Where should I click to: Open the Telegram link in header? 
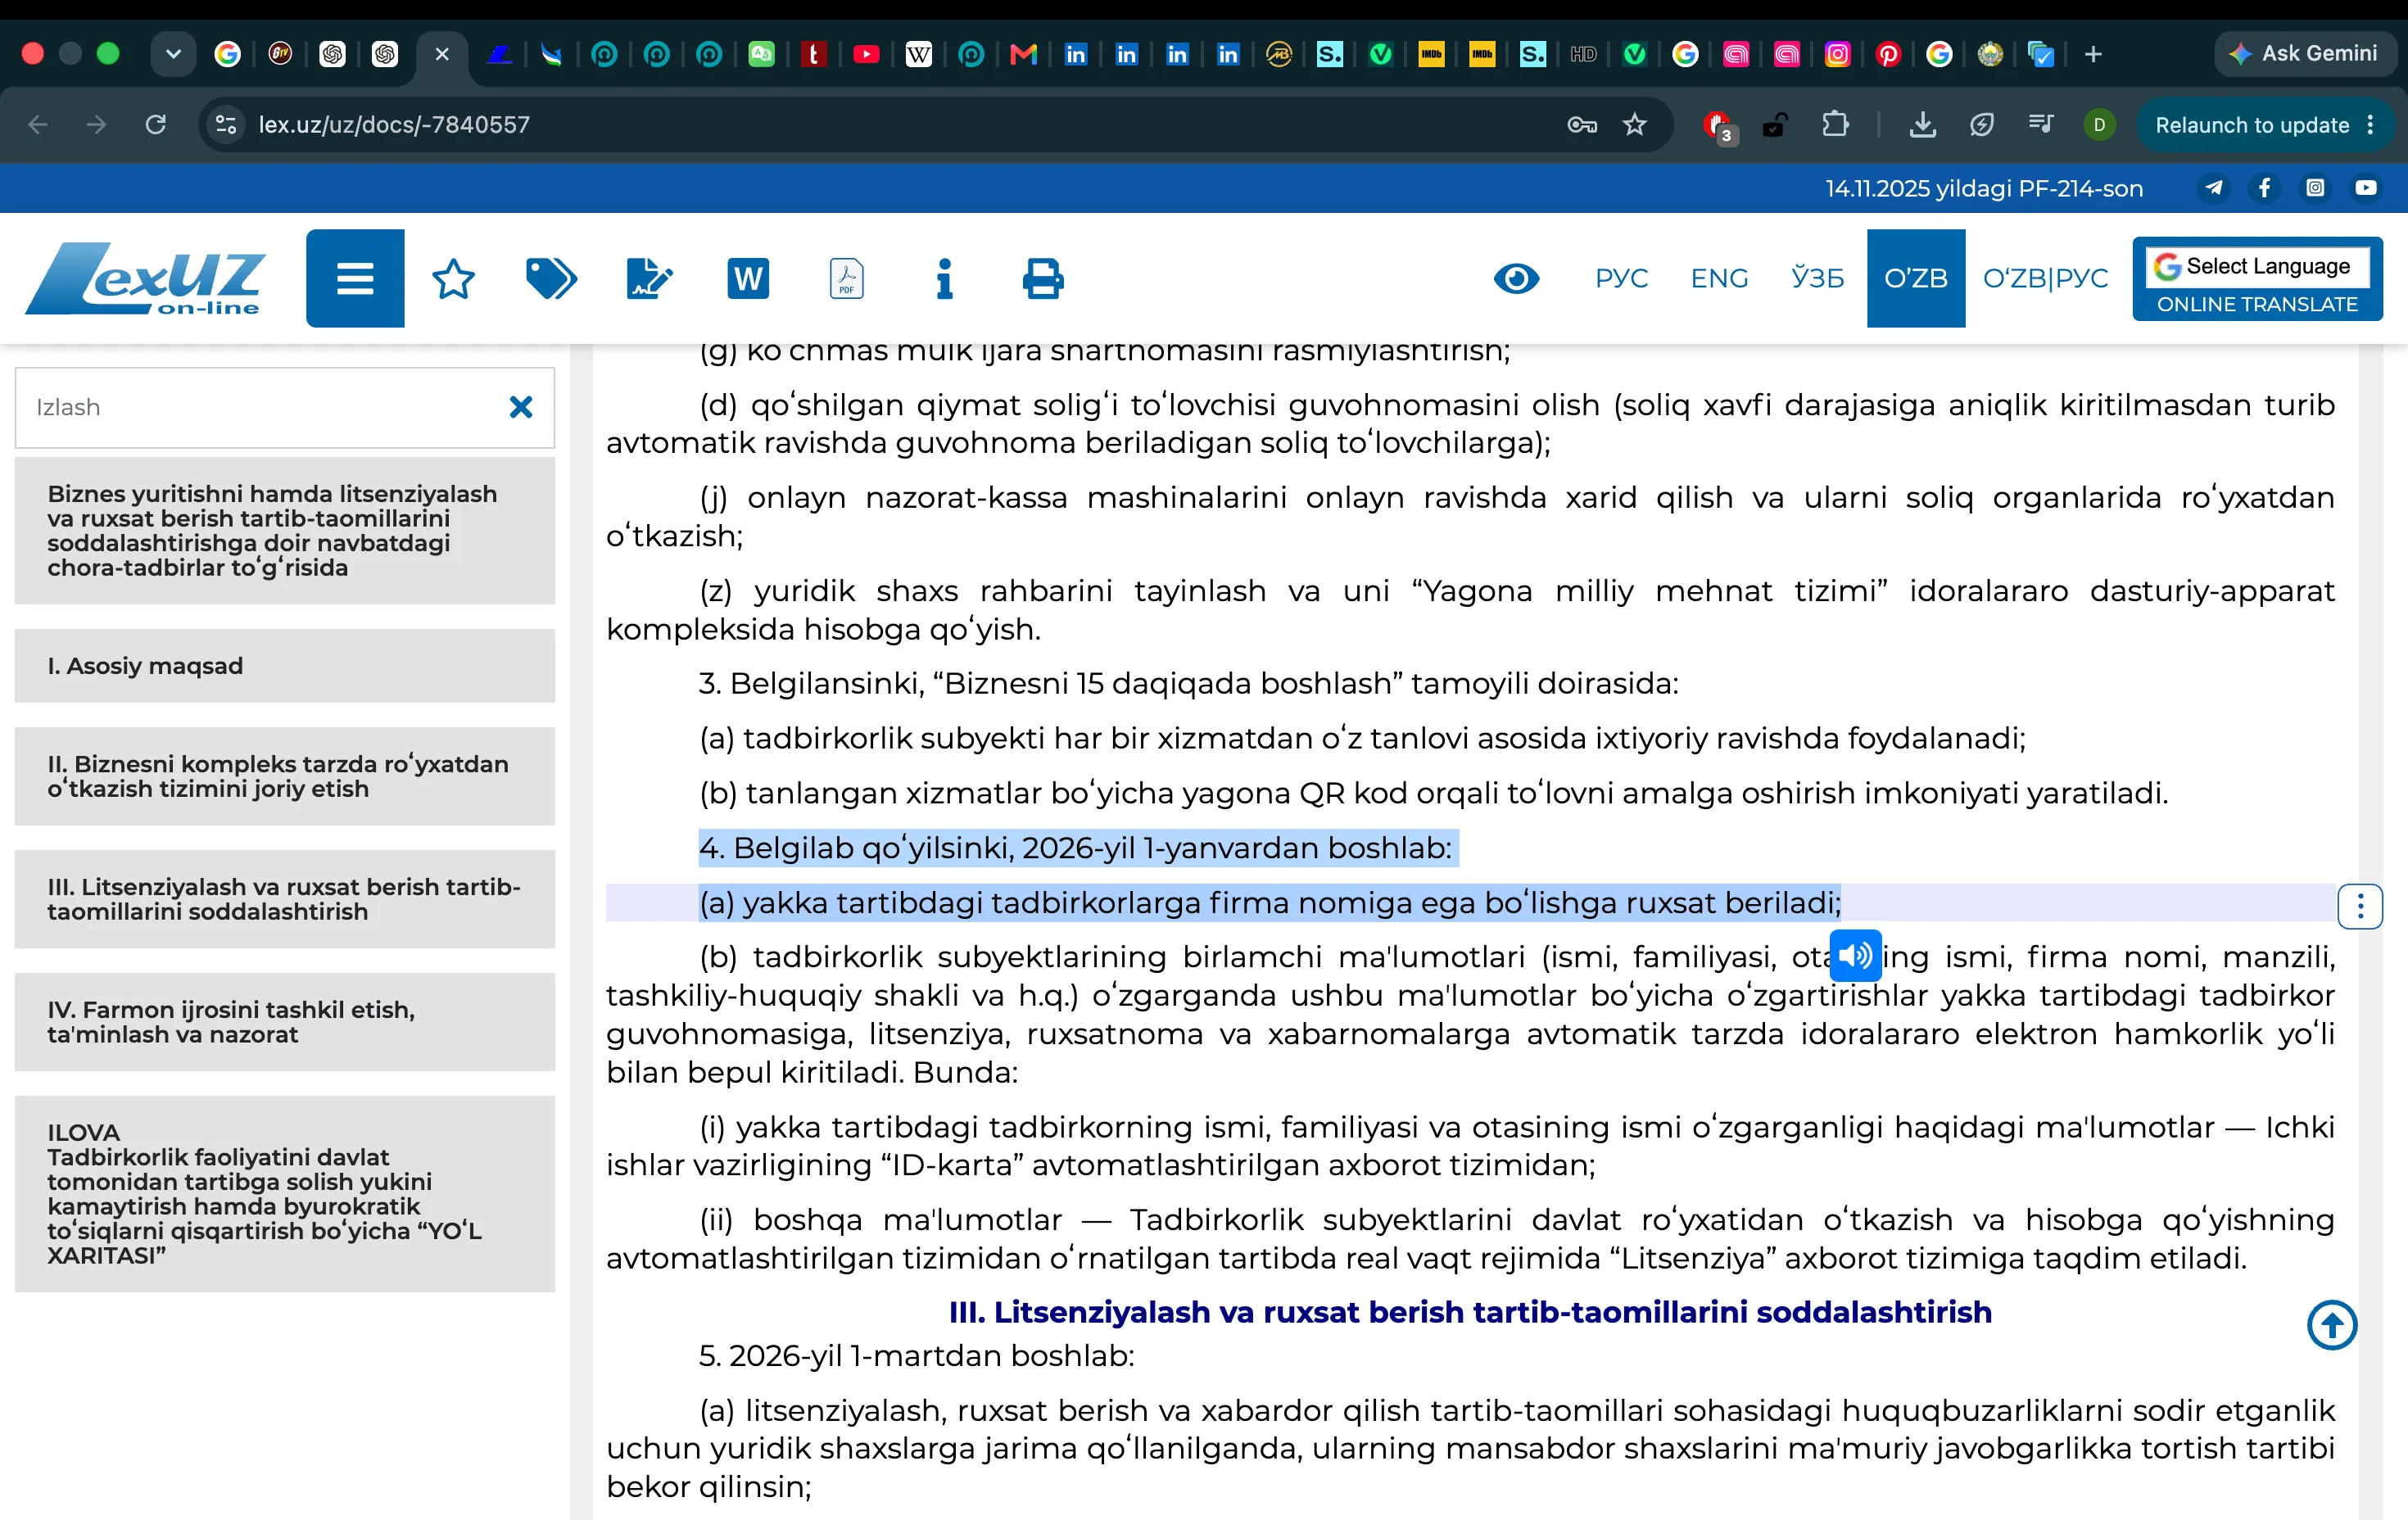2214,188
